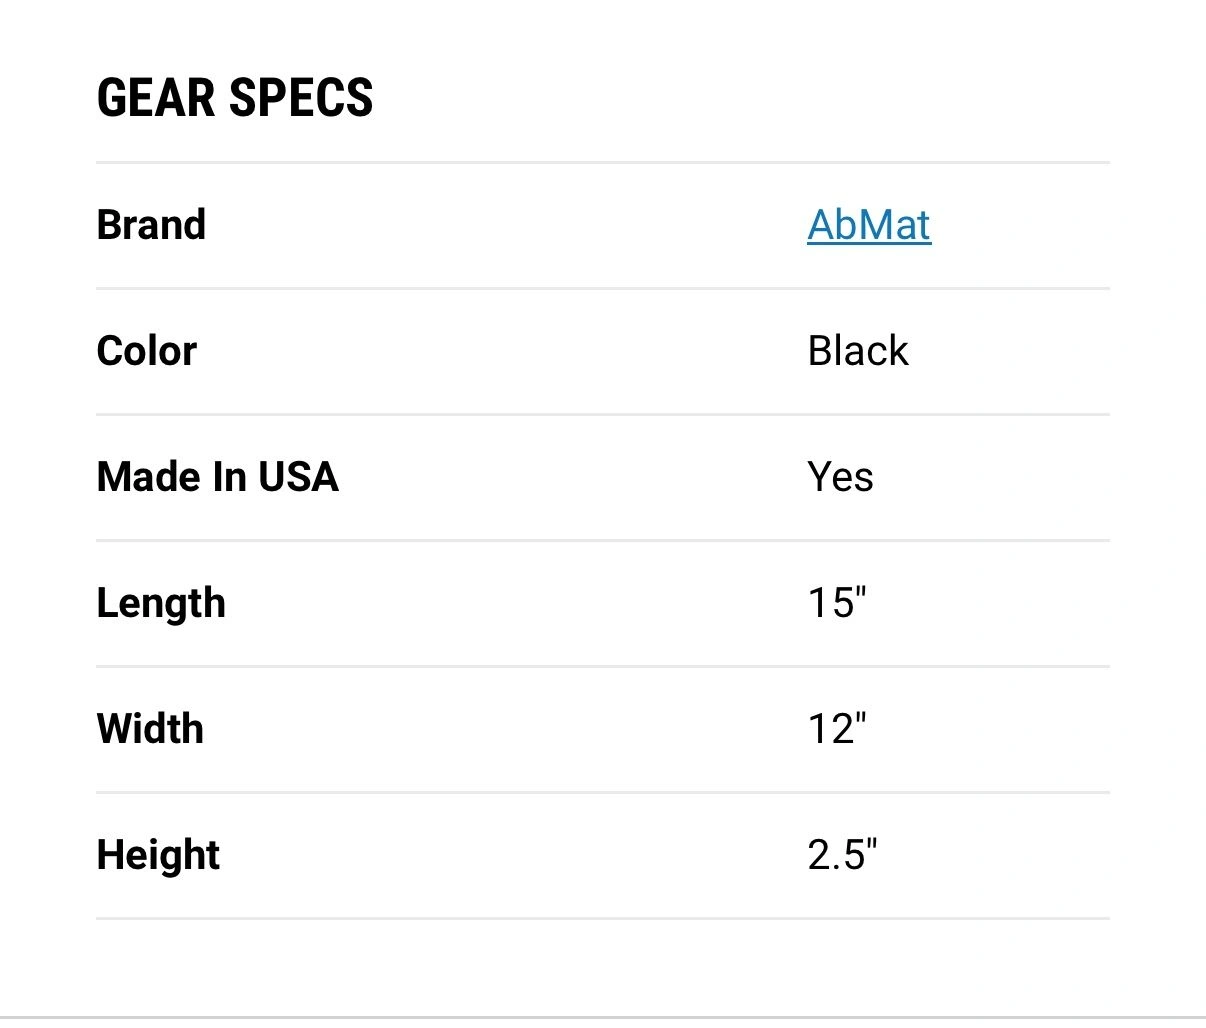This screenshot has width=1206, height=1028.
Task: Click the Made In USA label
Action: pyautogui.click(x=217, y=477)
